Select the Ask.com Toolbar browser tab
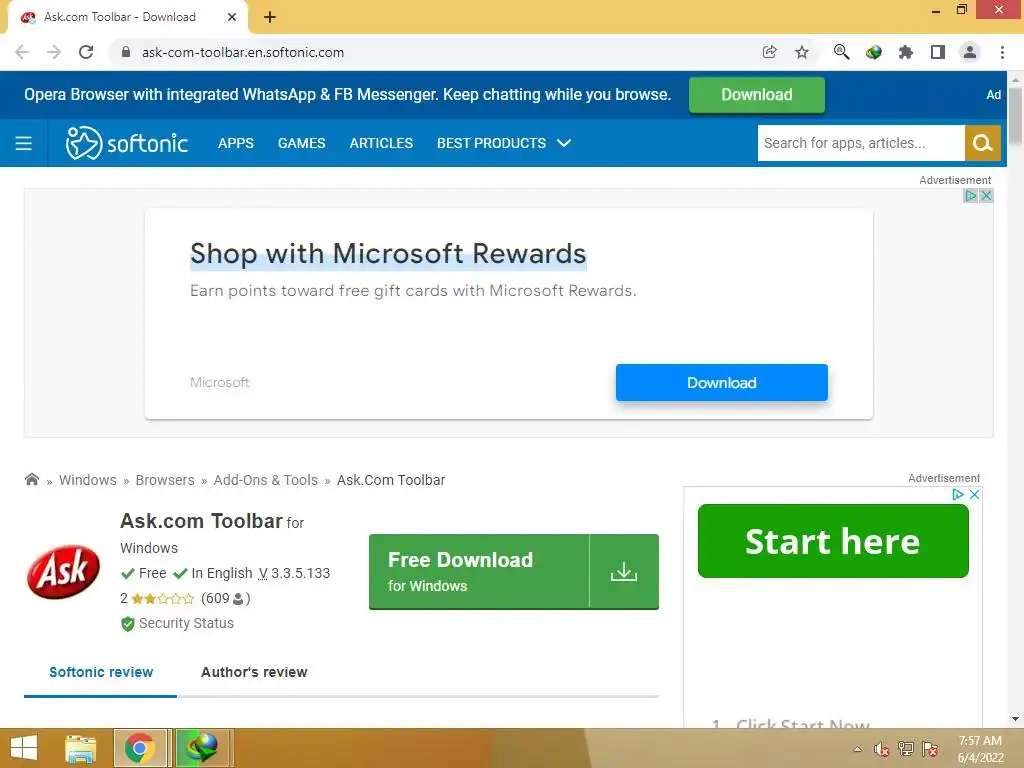The image size is (1024, 768). [128, 17]
